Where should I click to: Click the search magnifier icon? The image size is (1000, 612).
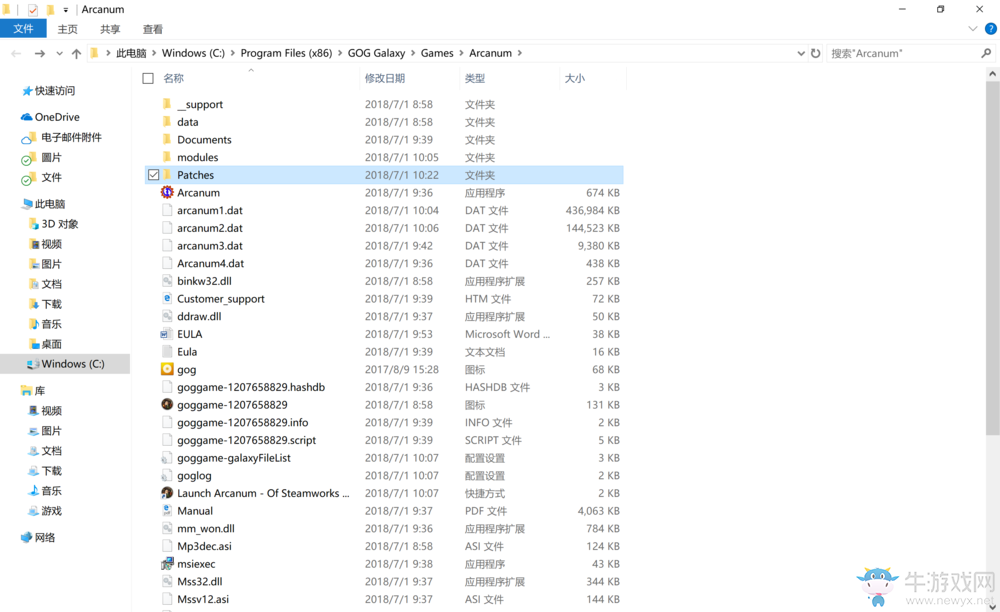click(x=986, y=54)
